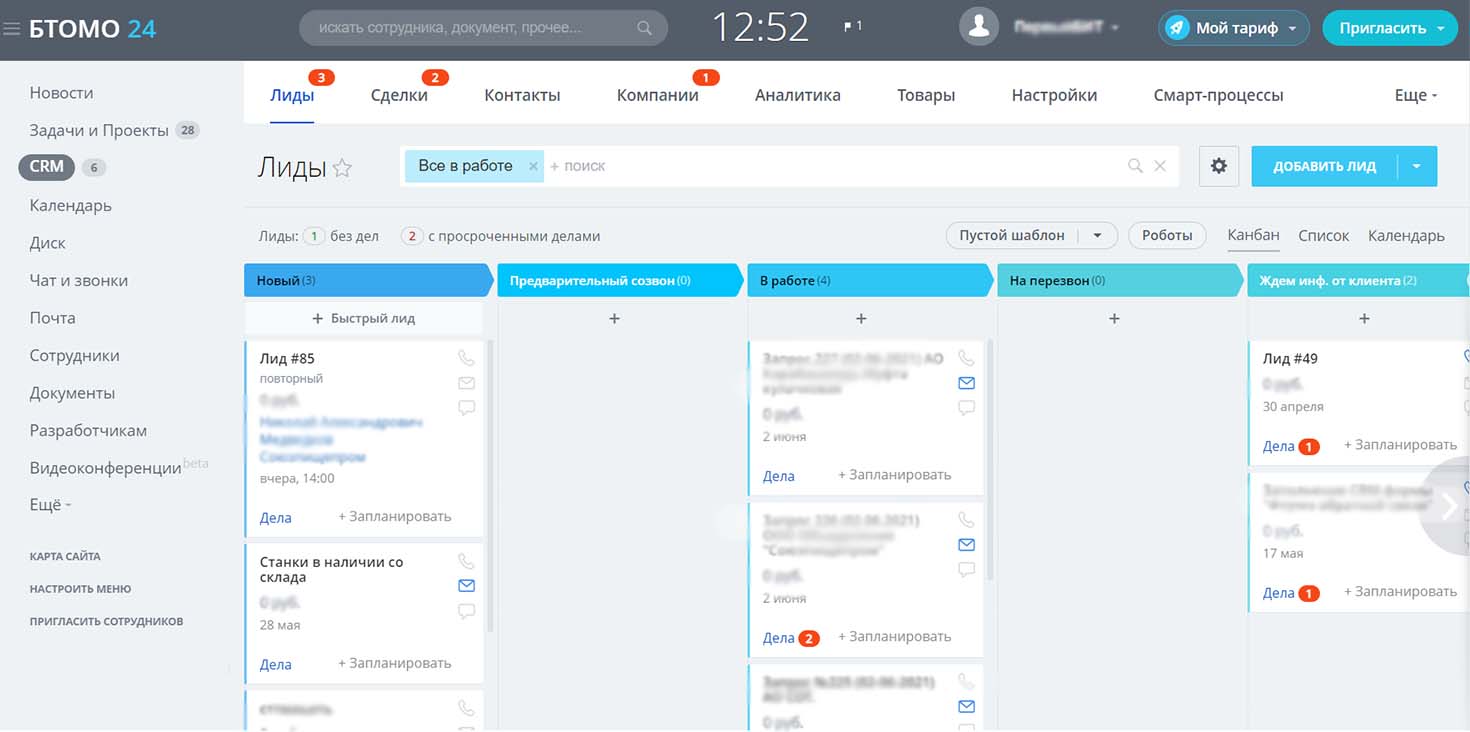Open kanban settings gear icon
This screenshot has width=1470, height=732.
(1218, 166)
